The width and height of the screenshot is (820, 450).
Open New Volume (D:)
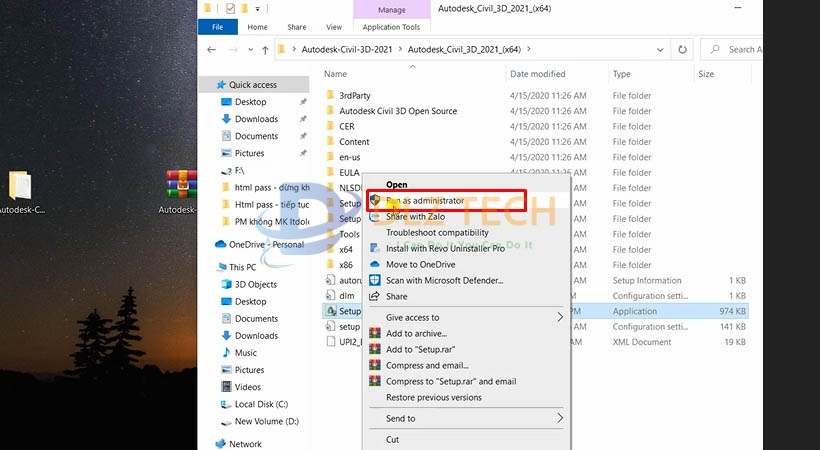[267, 421]
